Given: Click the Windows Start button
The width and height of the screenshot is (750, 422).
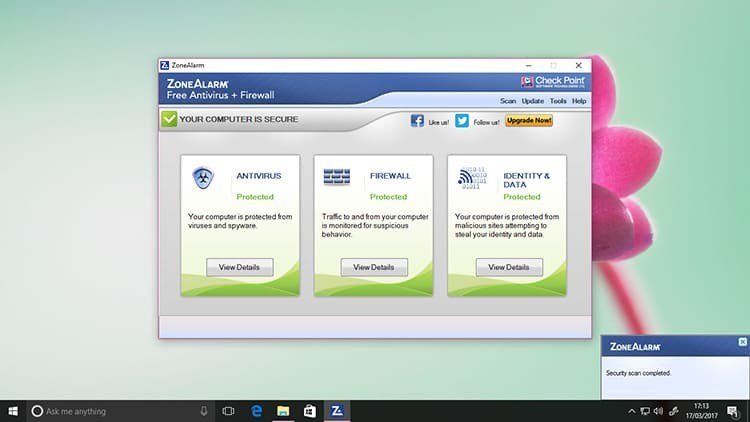Looking at the screenshot, I should click(13, 411).
